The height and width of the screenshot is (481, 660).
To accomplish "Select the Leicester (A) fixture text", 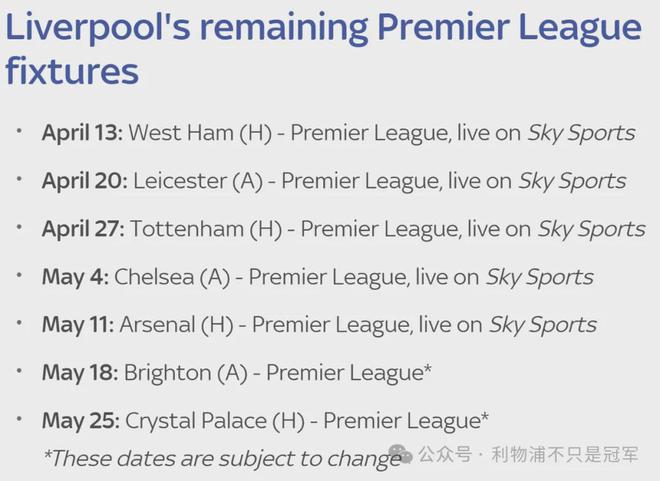I will [x=198, y=181].
